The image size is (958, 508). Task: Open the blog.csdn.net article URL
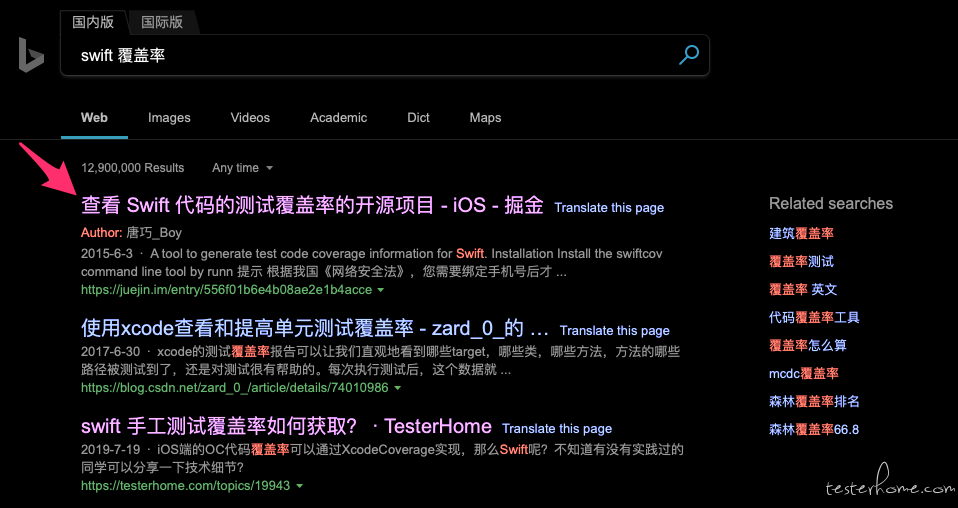pyautogui.click(x=235, y=388)
